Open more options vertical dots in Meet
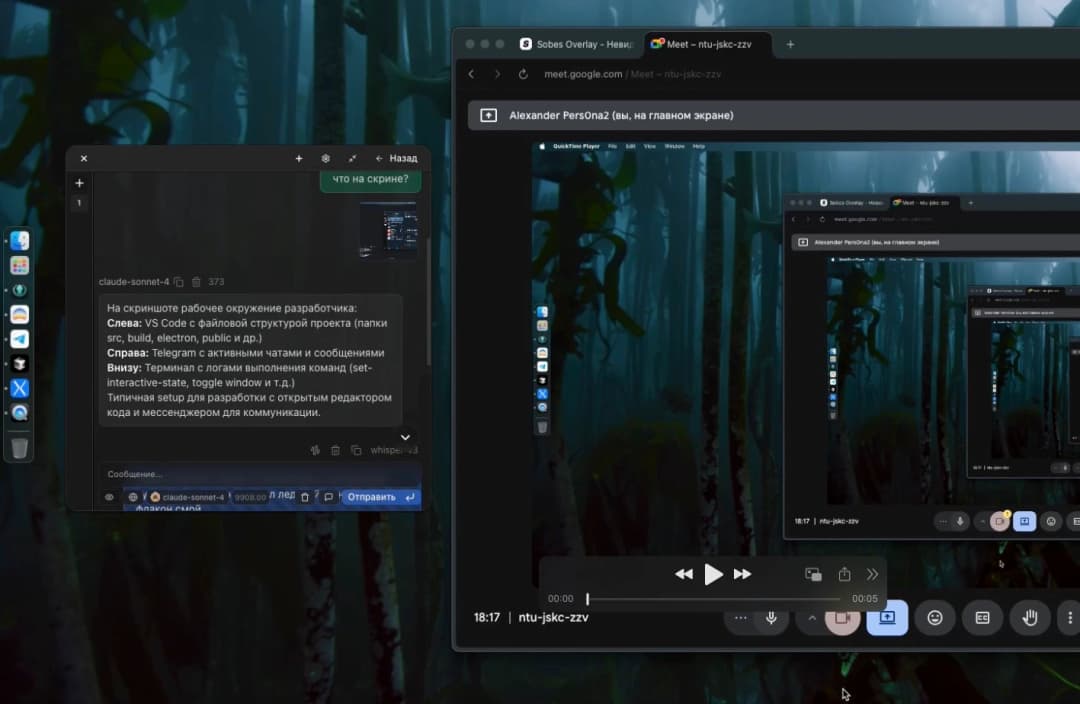 click(x=1070, y=618)
